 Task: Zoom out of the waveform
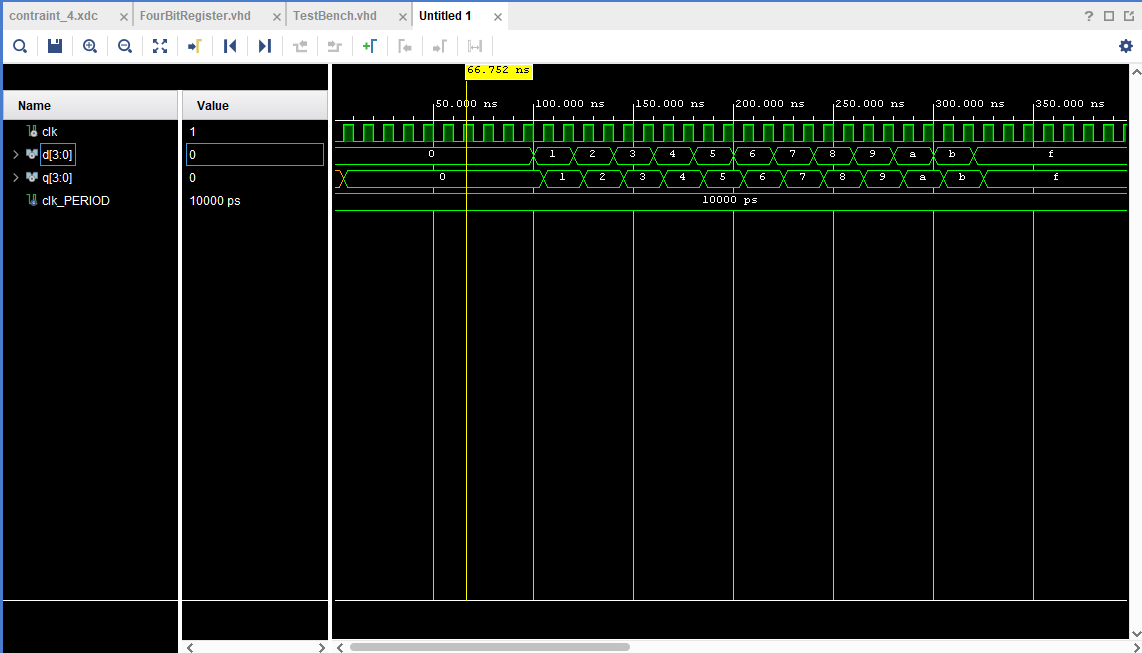pyautogui.click(x=125, y=46)
